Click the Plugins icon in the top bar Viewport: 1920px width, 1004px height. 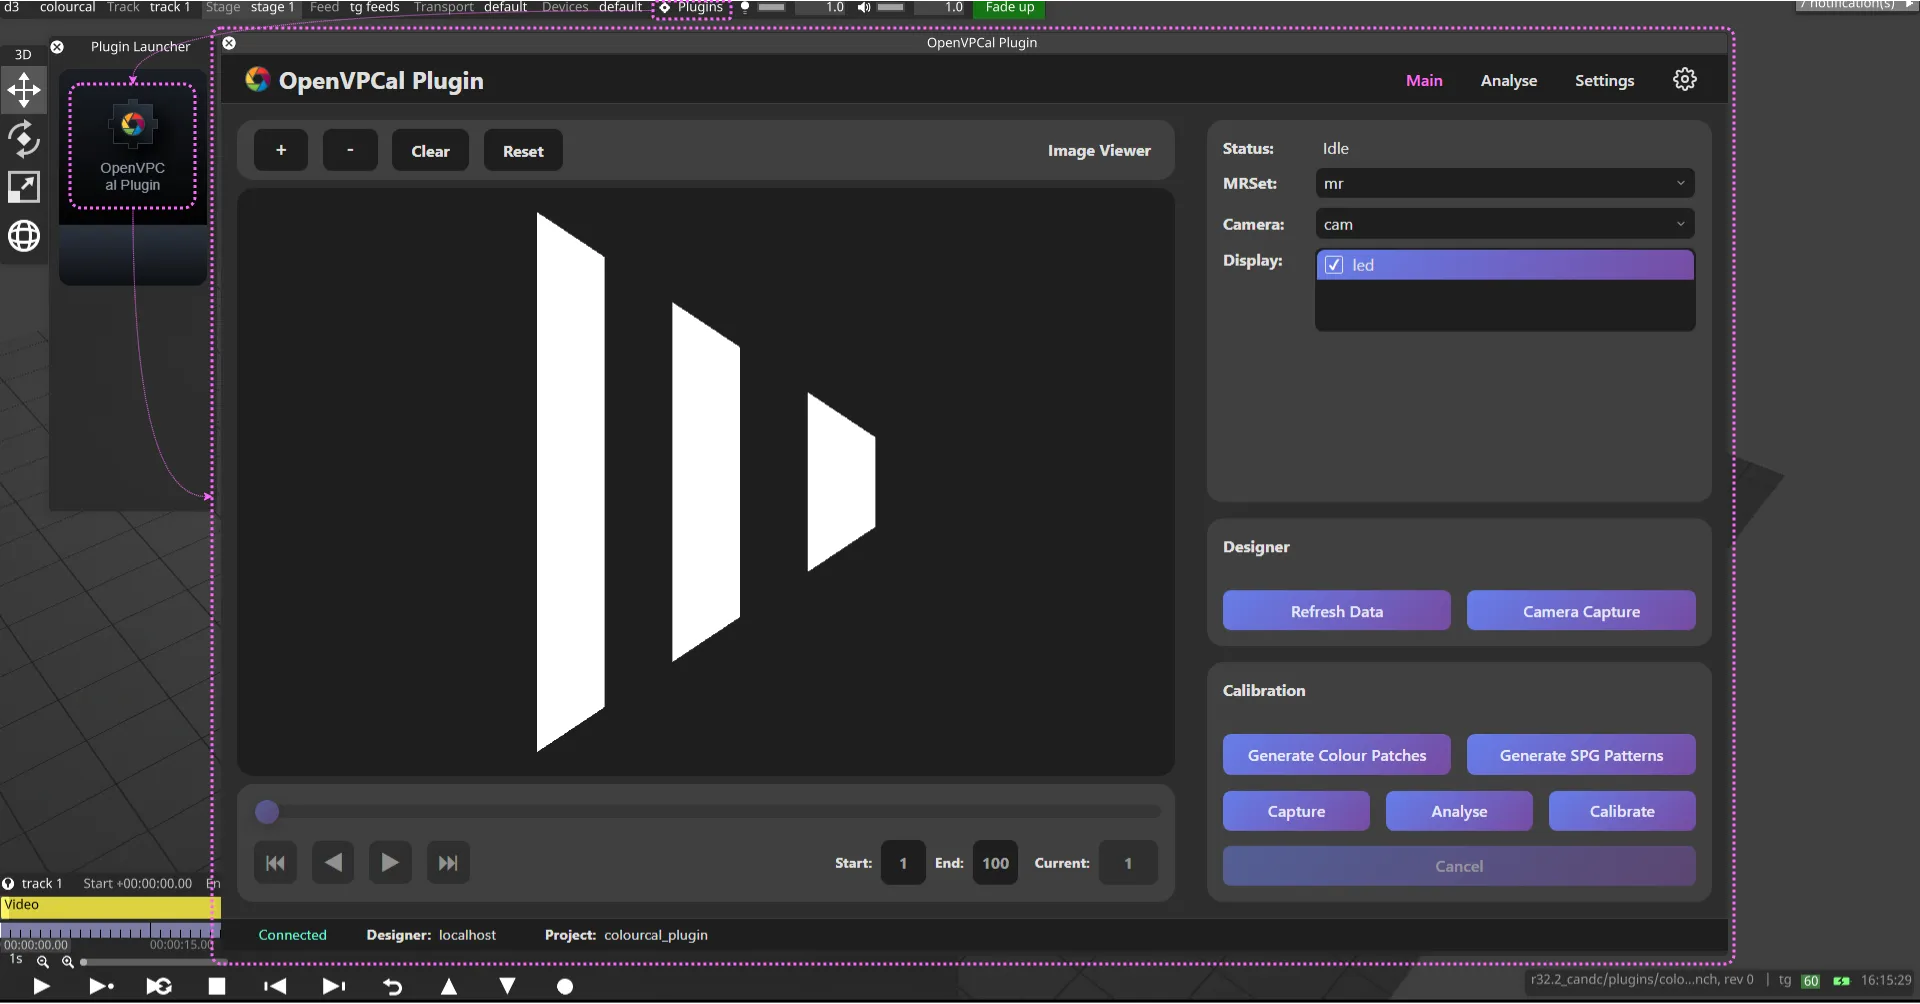(663, 7)
